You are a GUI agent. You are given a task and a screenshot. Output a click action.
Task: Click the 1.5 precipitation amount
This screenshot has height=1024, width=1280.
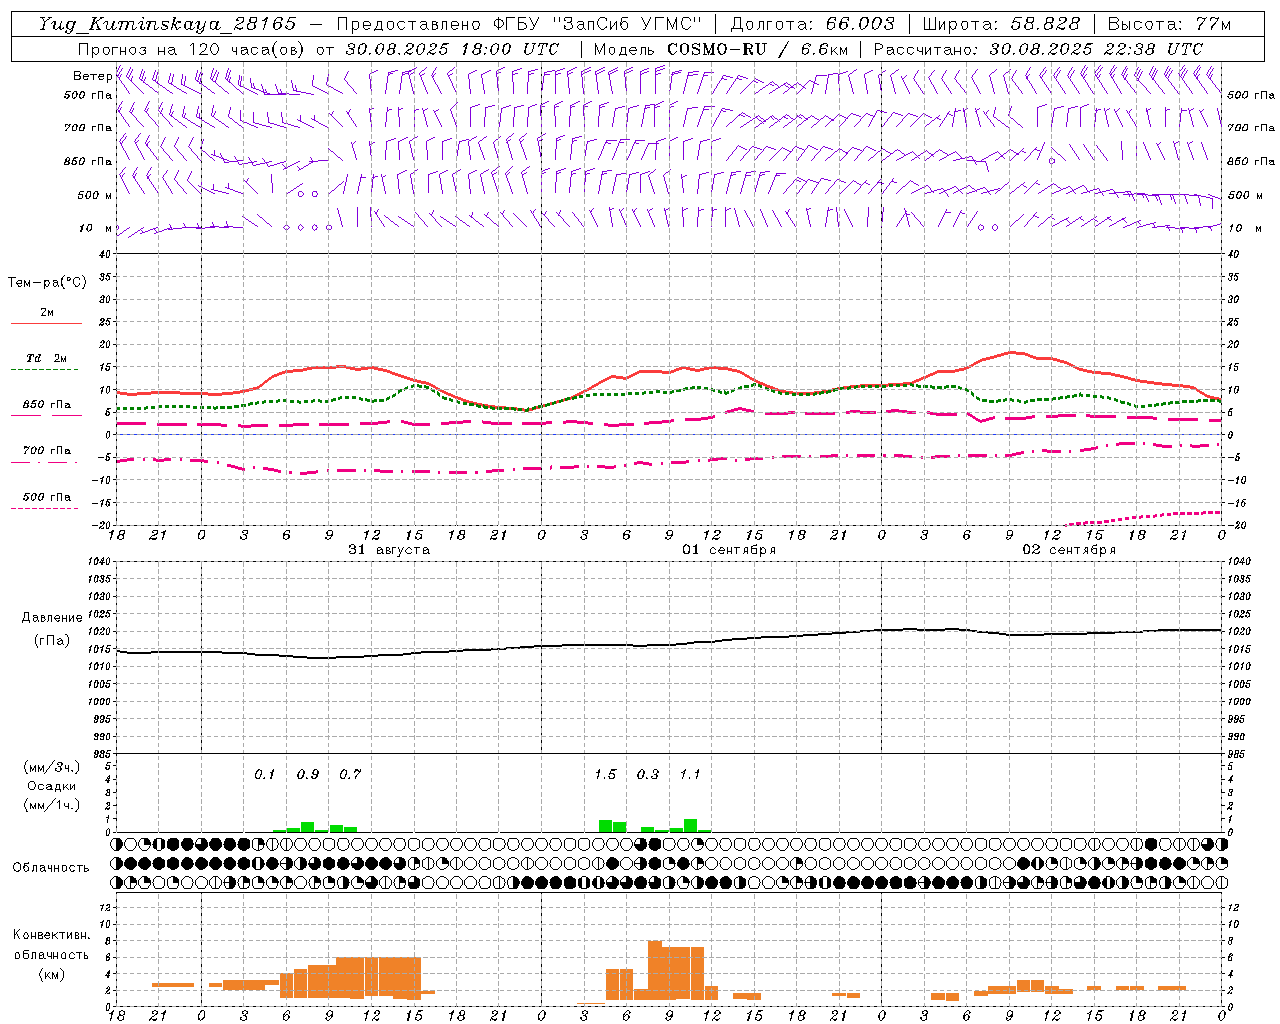tap(605, 774)
